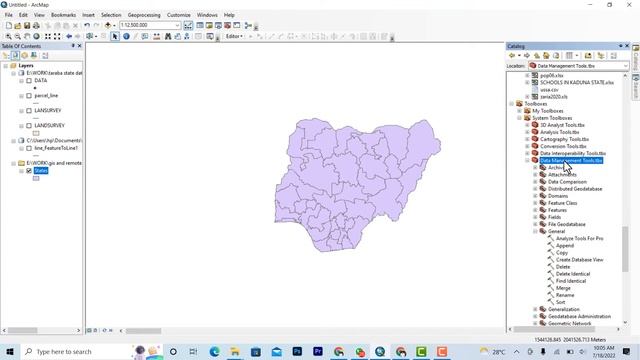
Task: Go back to previous extent
Action: [x=69, y=36]
